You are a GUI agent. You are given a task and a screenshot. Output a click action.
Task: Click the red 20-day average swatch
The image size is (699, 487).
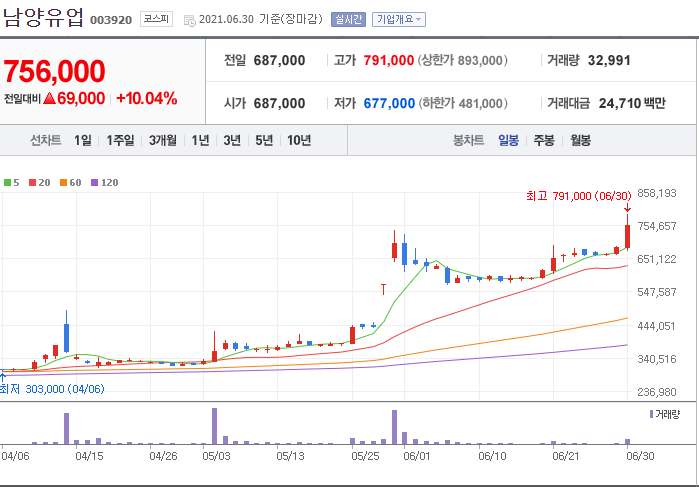pos(32,182)
